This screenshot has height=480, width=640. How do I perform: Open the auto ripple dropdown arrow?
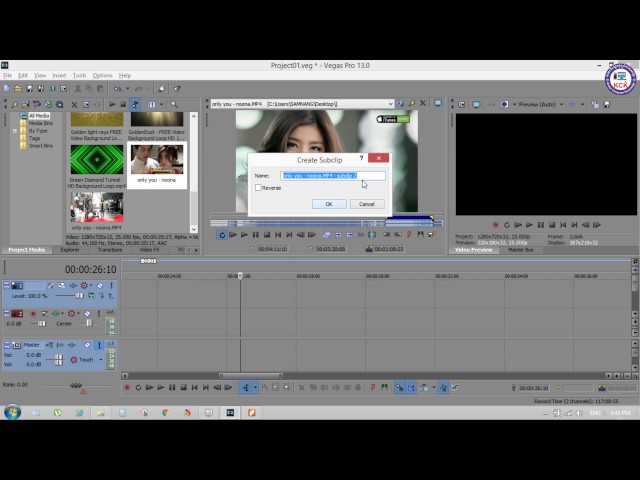point(434,387)
